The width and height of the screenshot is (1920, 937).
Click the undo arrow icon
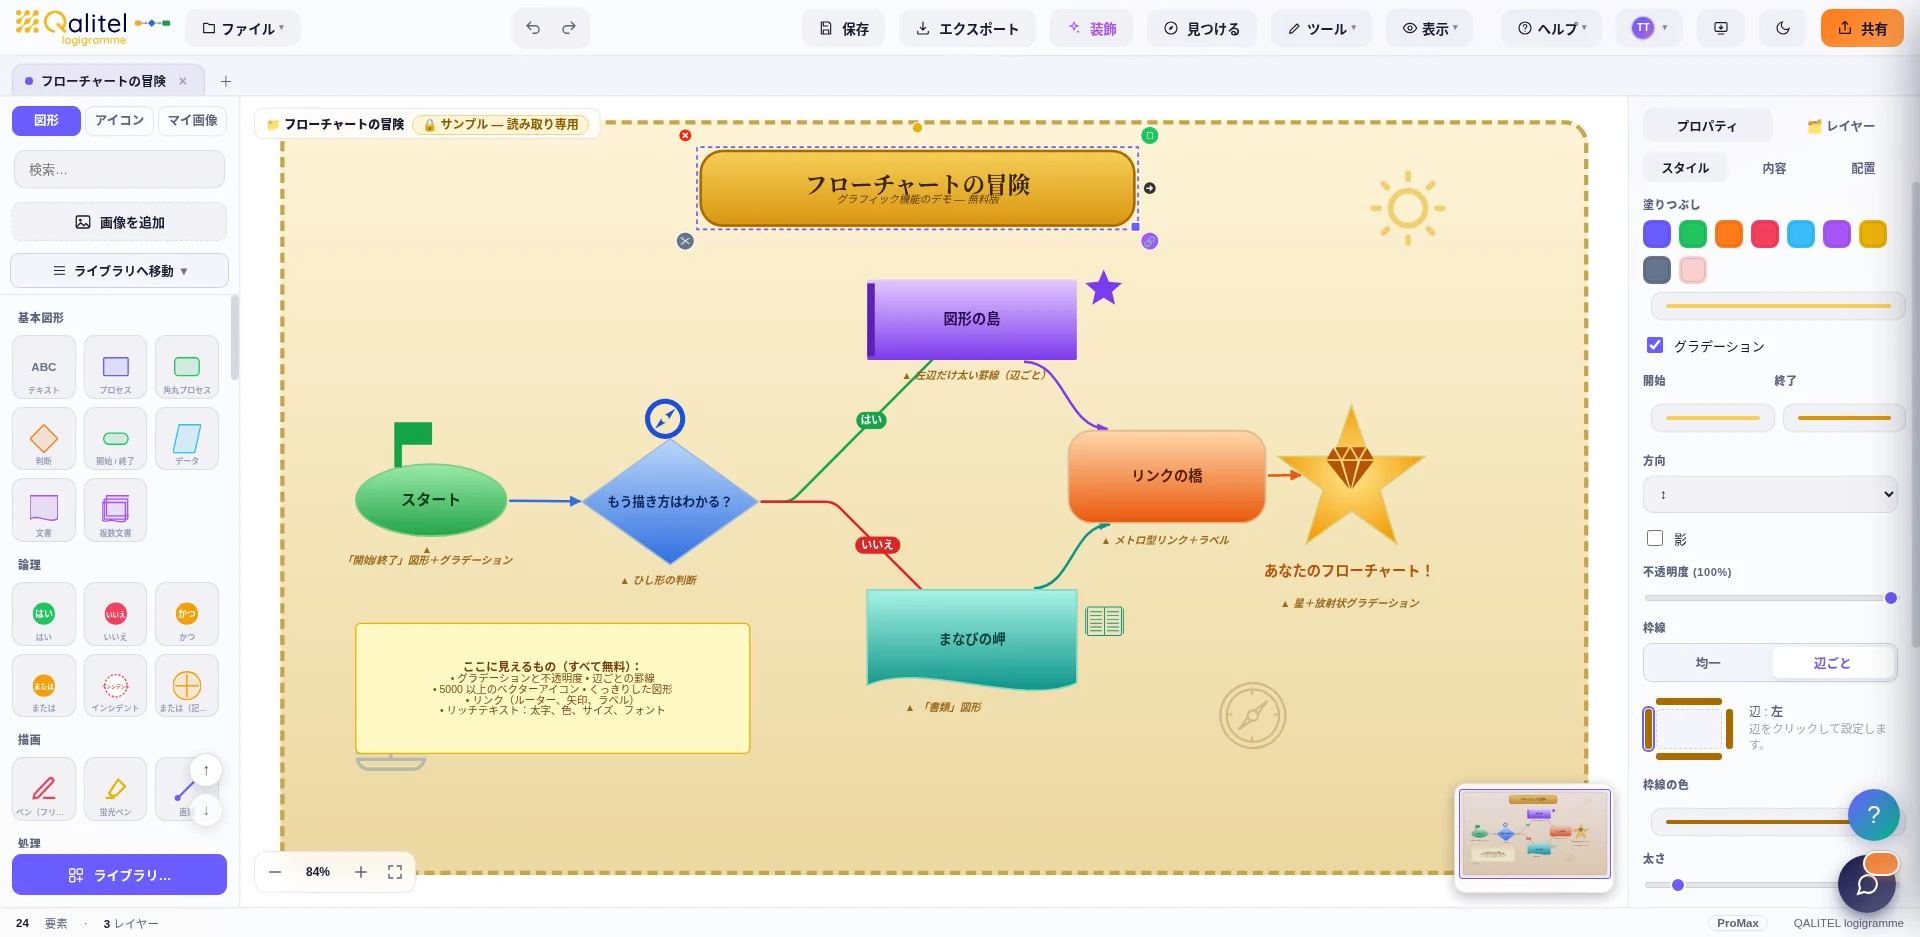pyautogui.click(x=533, y=28)
